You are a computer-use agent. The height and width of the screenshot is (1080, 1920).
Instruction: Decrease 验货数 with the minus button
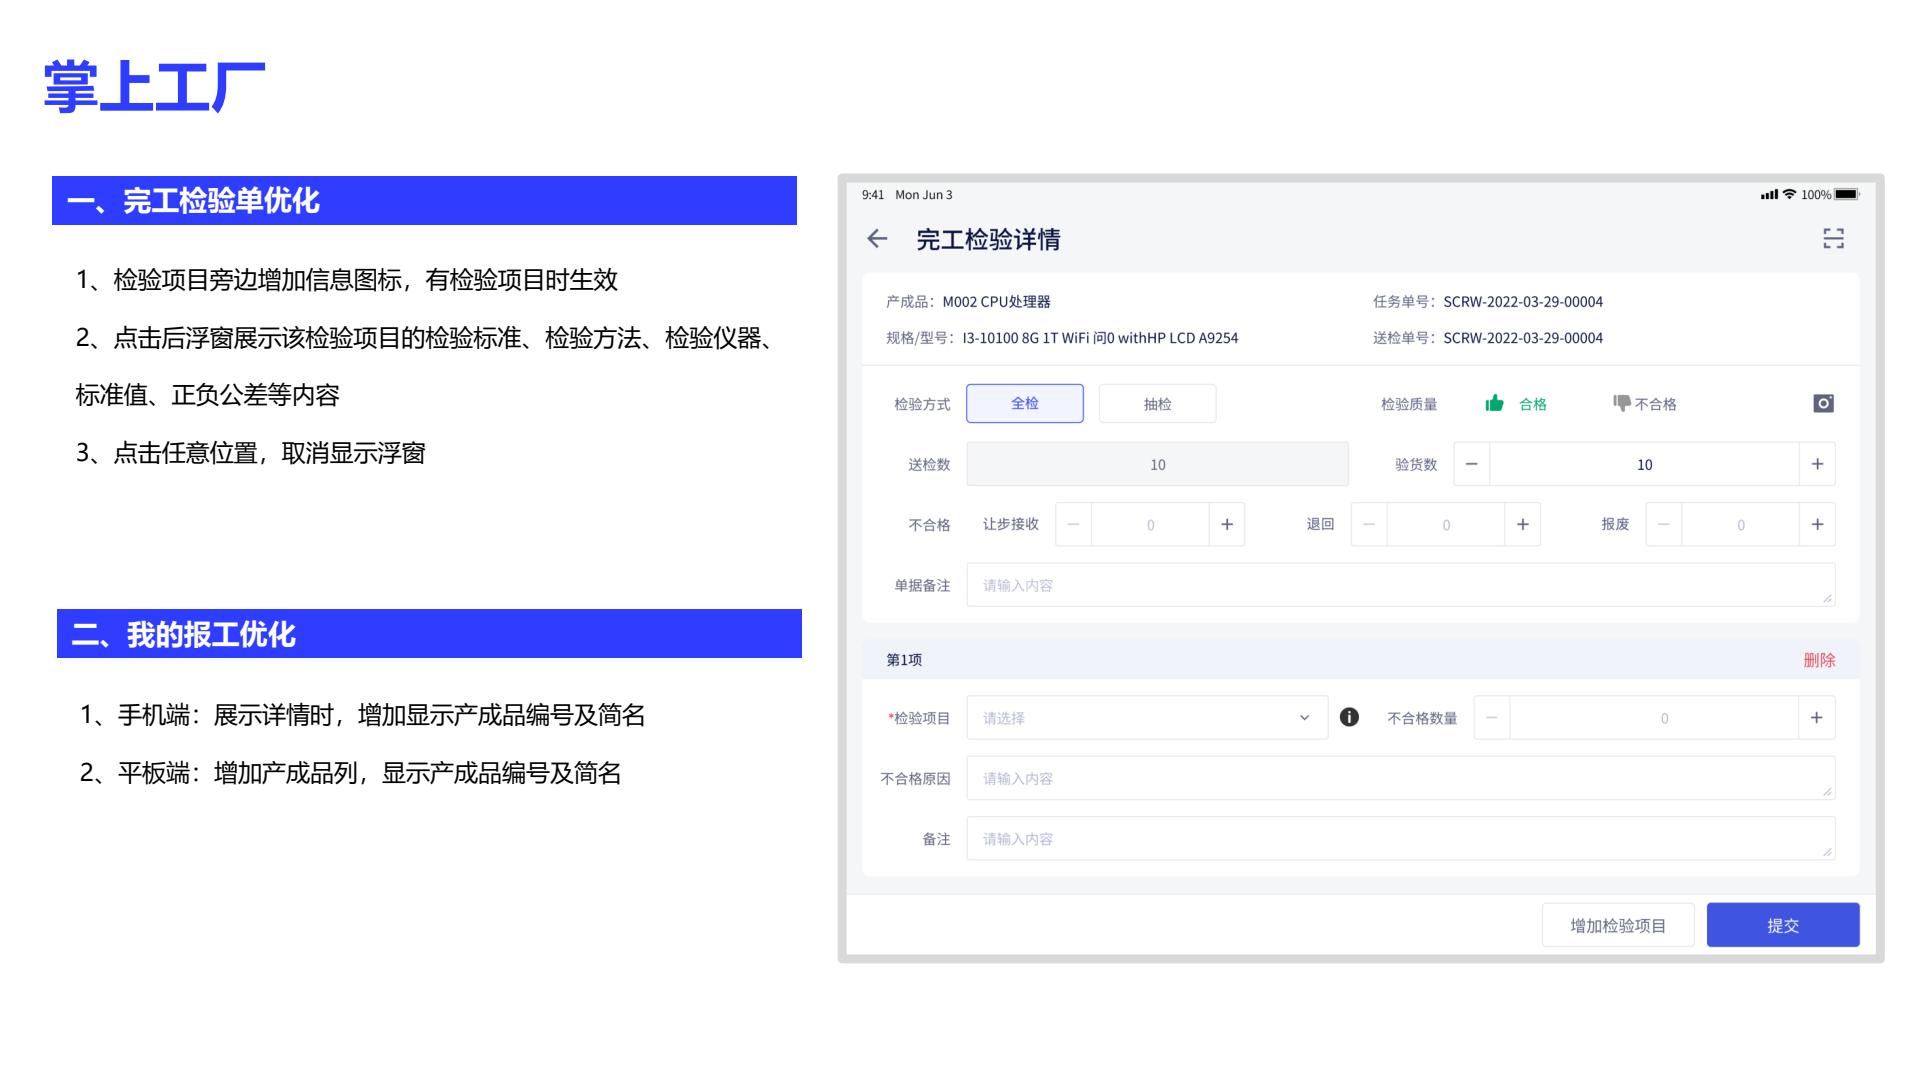point(1471,464)
